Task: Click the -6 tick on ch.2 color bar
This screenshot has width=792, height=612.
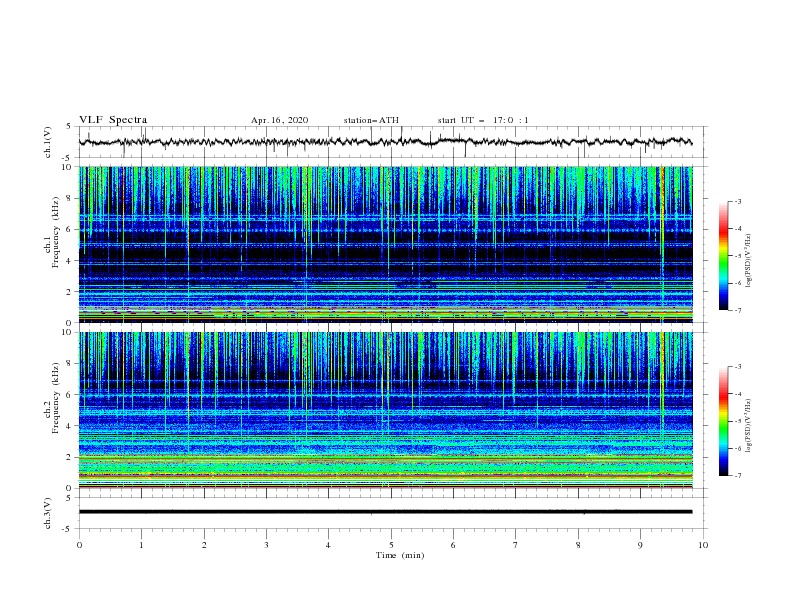Action: tap(737, 448)
